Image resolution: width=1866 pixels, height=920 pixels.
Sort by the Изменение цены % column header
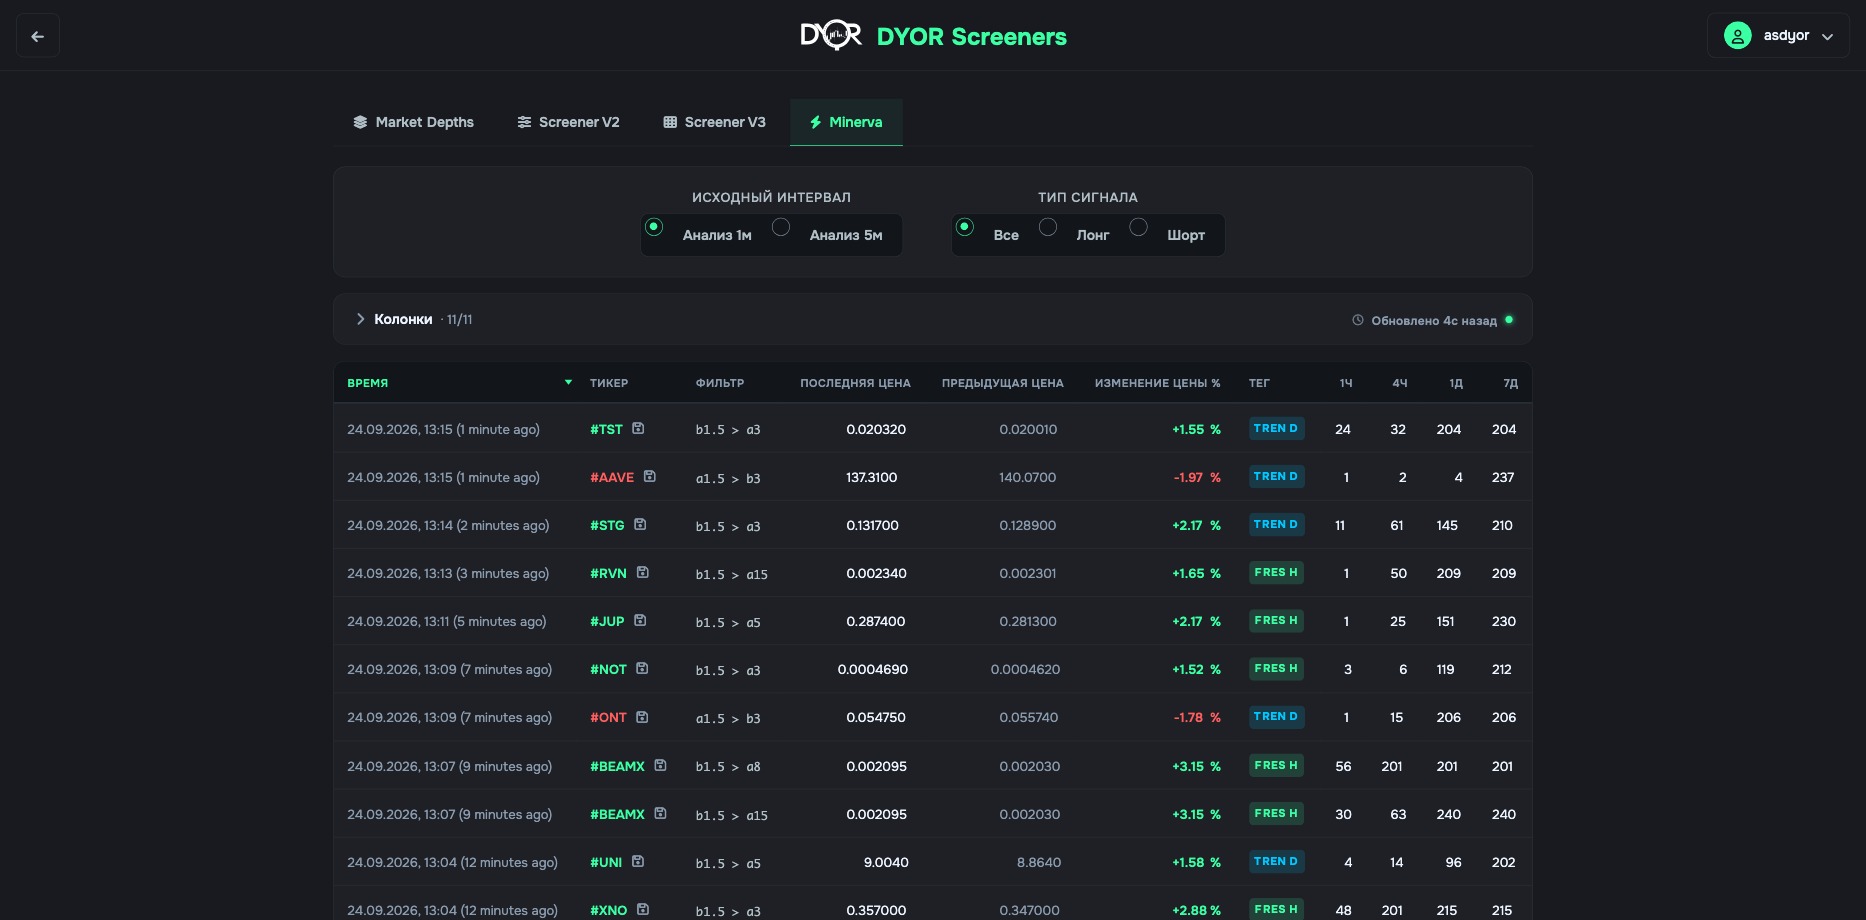tap(1158, 383)
